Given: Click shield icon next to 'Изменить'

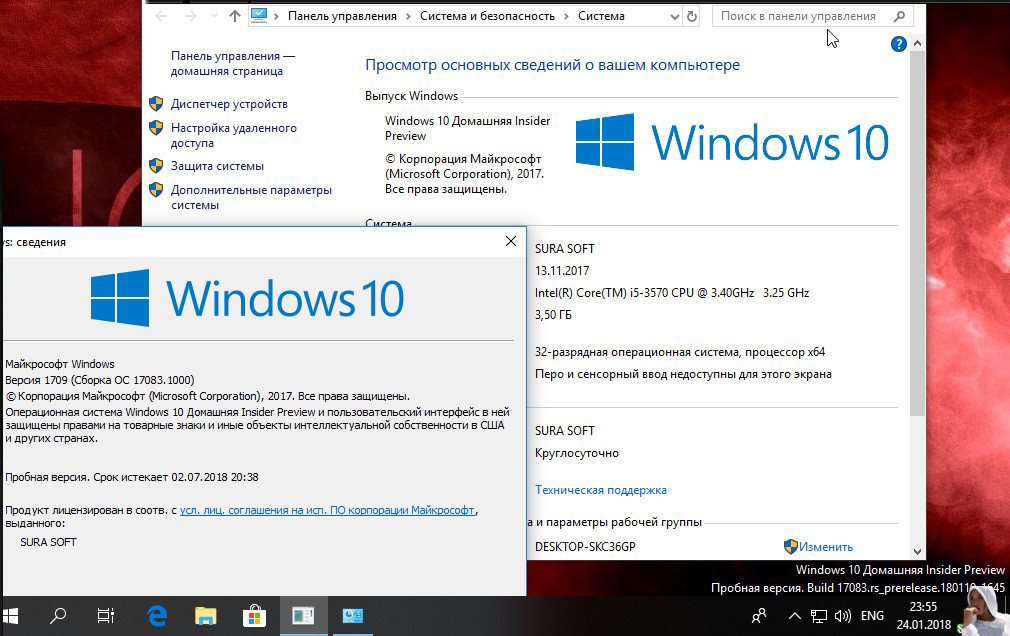Looking at the screenshot, I should point(790,546).
